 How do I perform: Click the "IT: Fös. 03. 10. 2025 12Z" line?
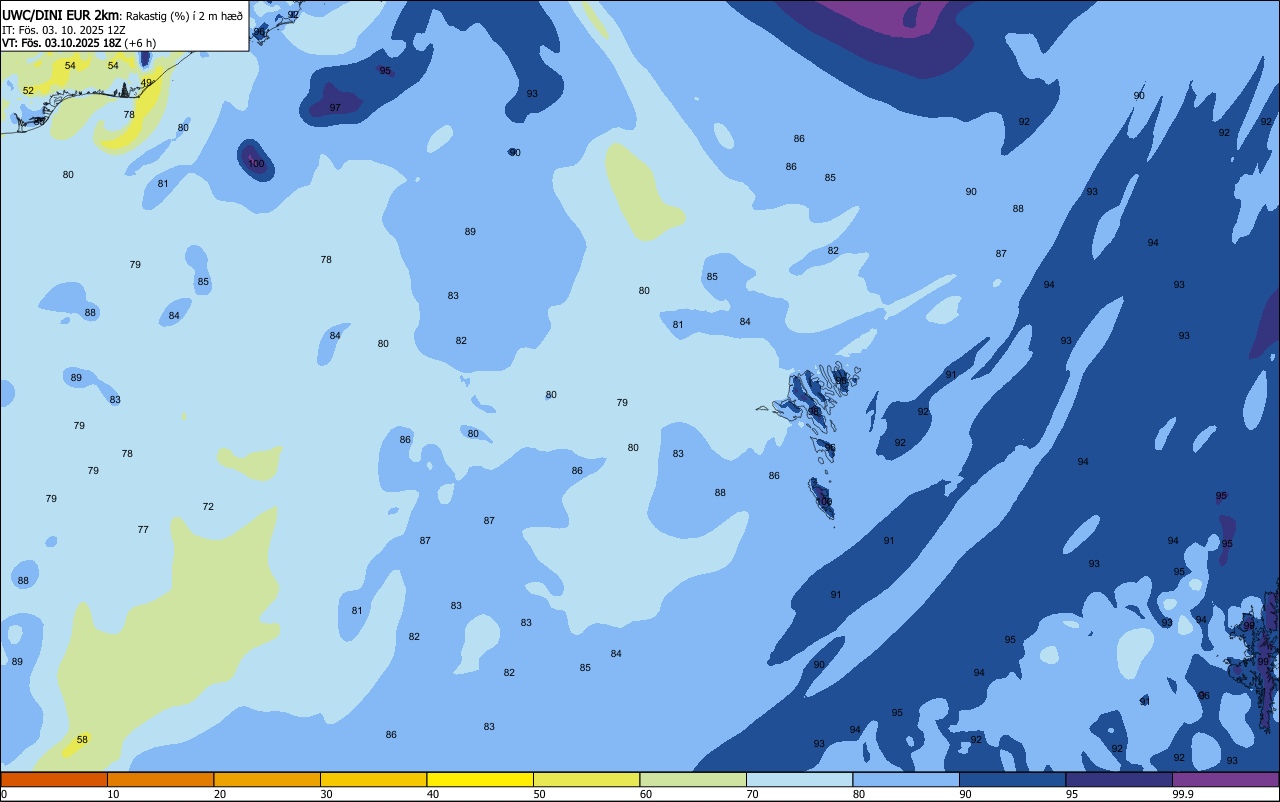[63, 30]
